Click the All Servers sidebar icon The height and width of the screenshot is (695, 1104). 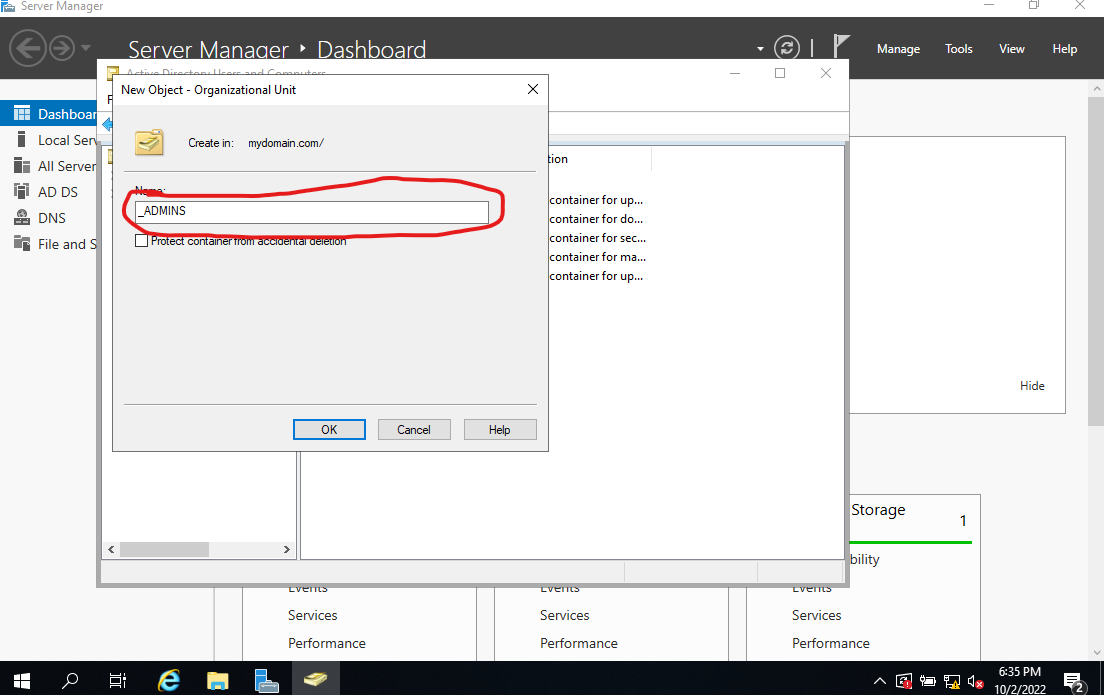22,165
